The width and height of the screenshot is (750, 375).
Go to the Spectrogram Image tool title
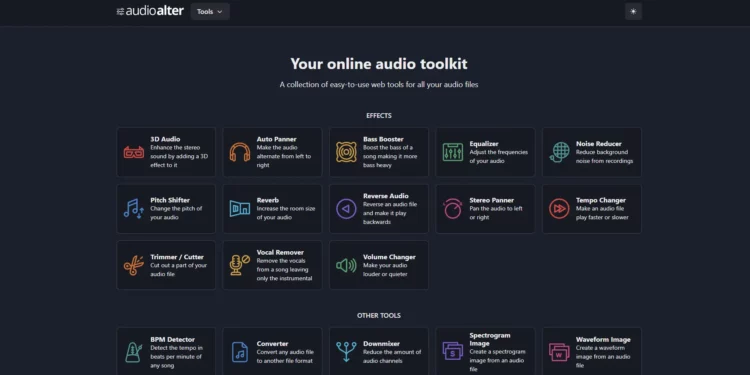pos(490,340)
